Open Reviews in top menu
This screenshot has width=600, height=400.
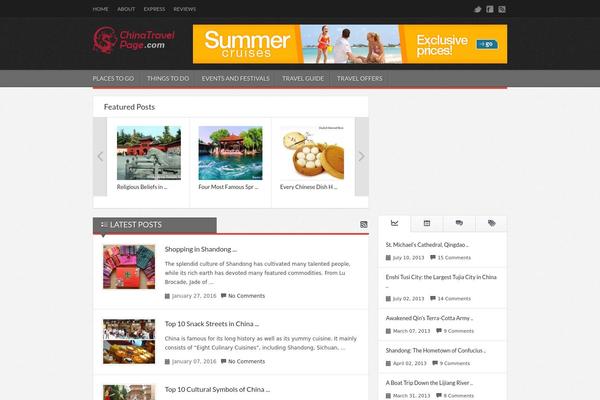point(185,9)
